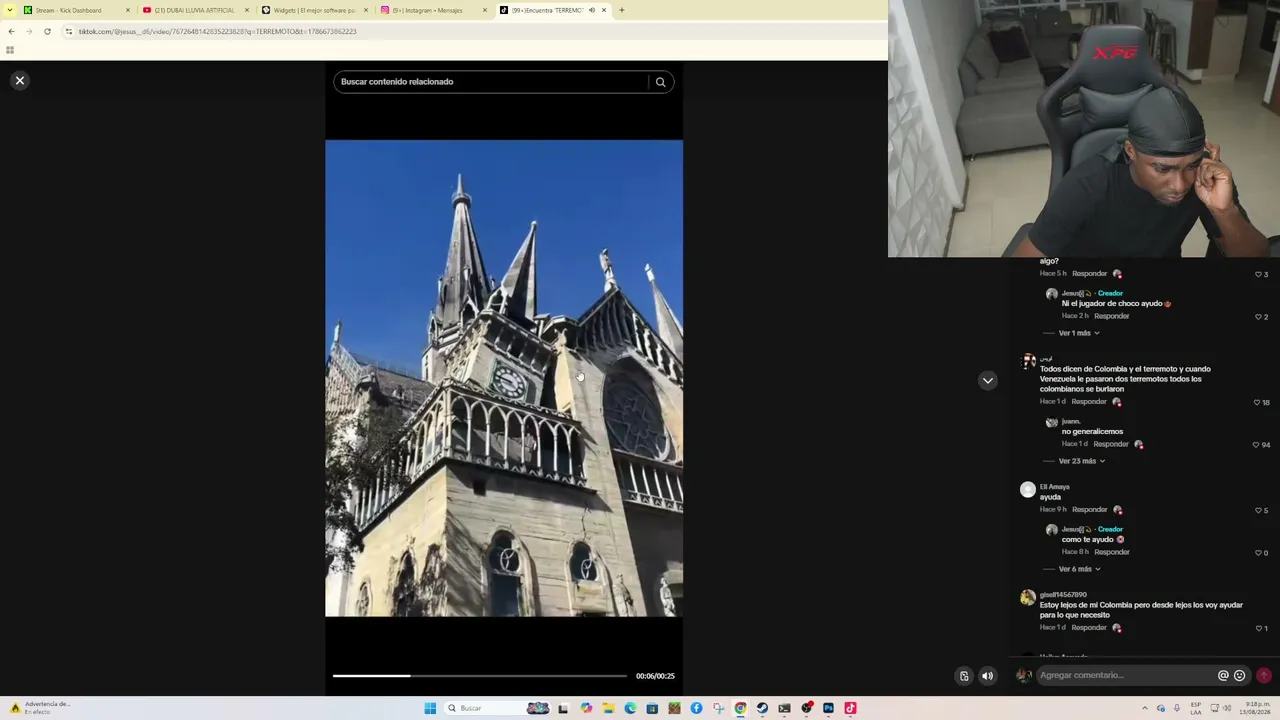Open a new browser tab
The image size is (1280, 720).
pos(621,10)
